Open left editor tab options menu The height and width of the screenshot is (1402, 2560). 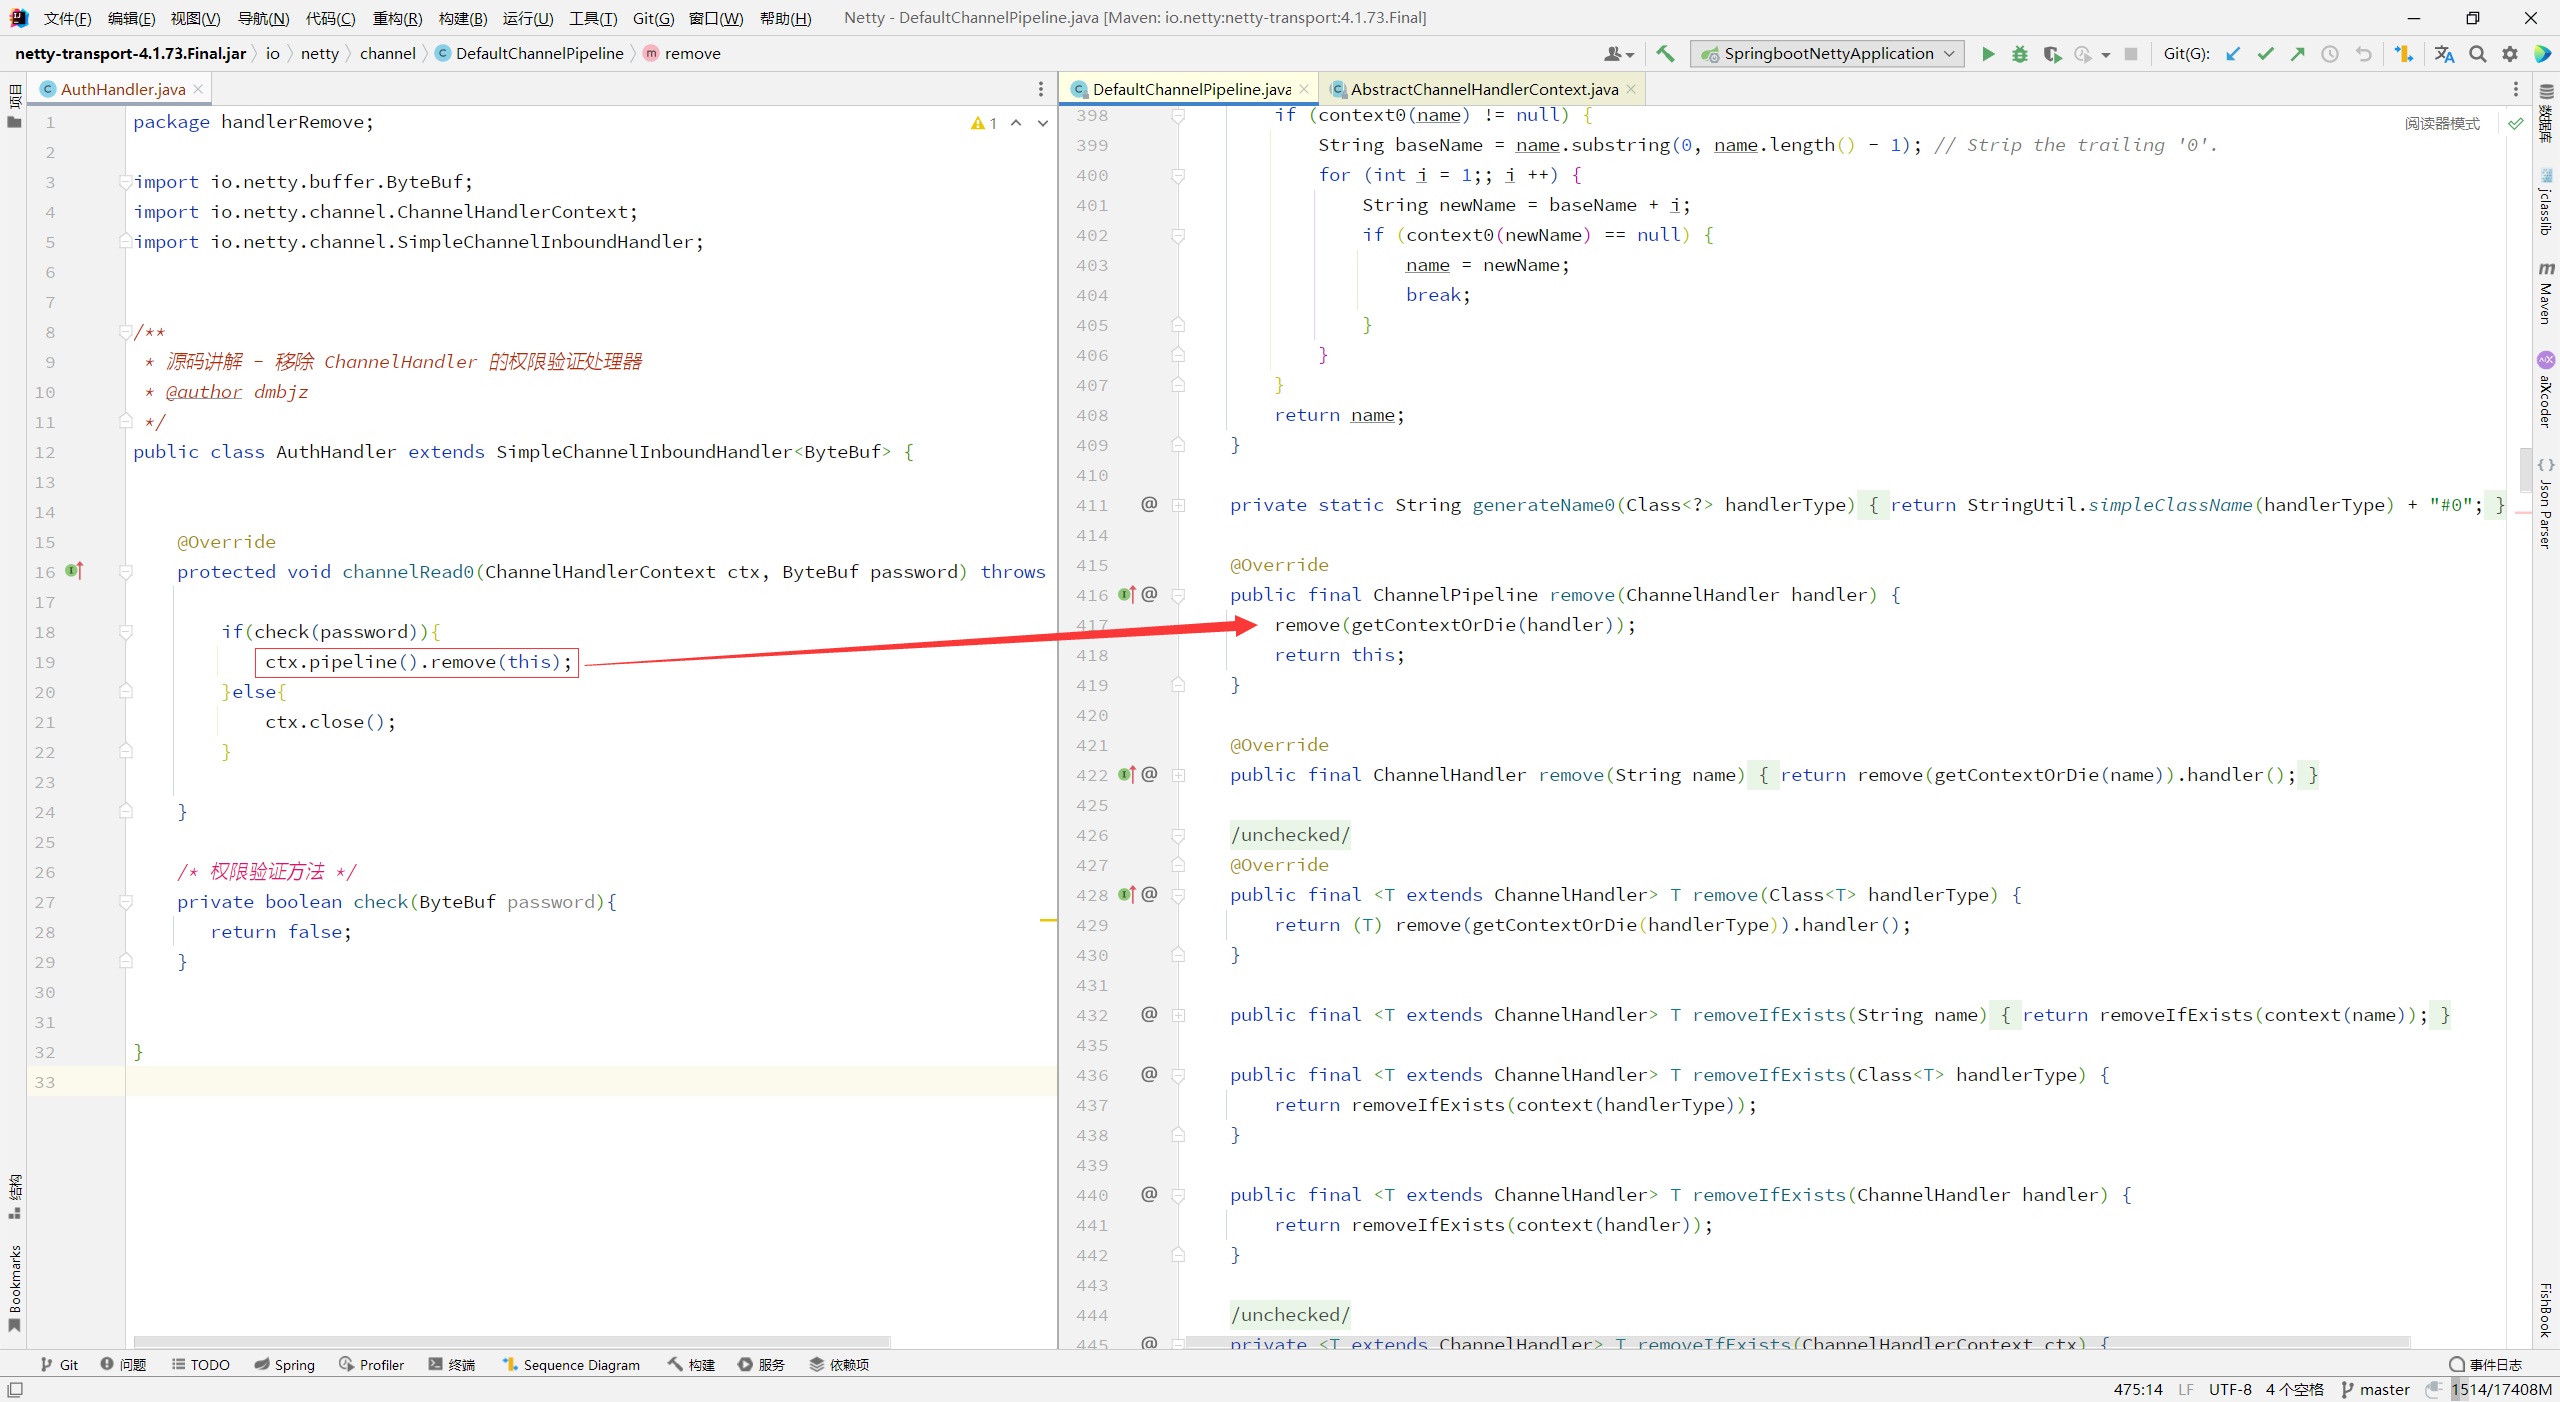[x=1041, y=89]
